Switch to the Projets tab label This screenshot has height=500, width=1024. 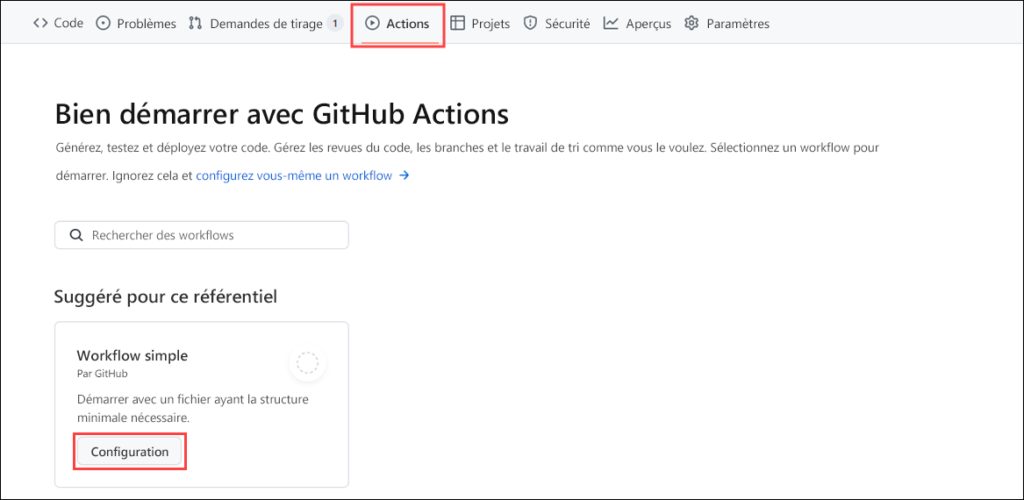(490, 23)
